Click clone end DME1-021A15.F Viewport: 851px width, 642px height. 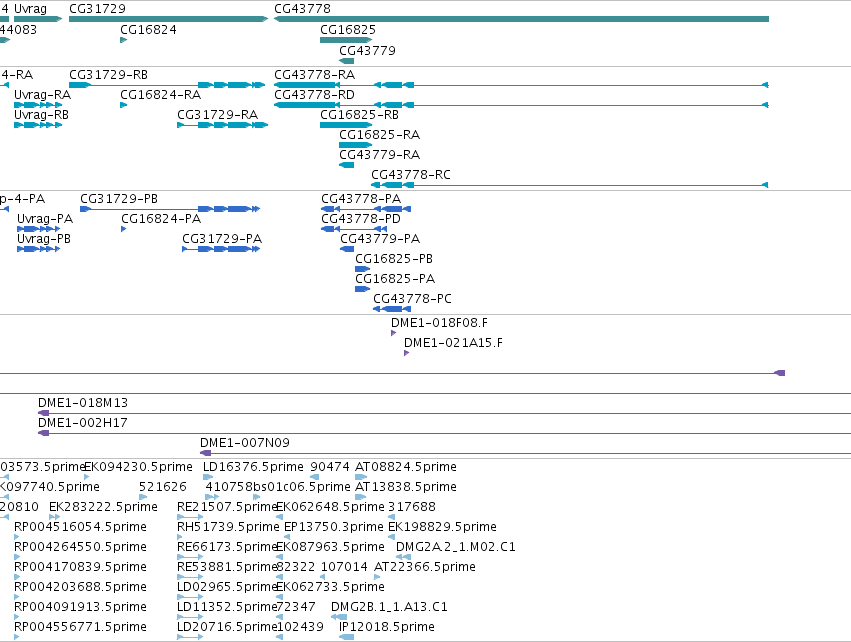point(407,353)
